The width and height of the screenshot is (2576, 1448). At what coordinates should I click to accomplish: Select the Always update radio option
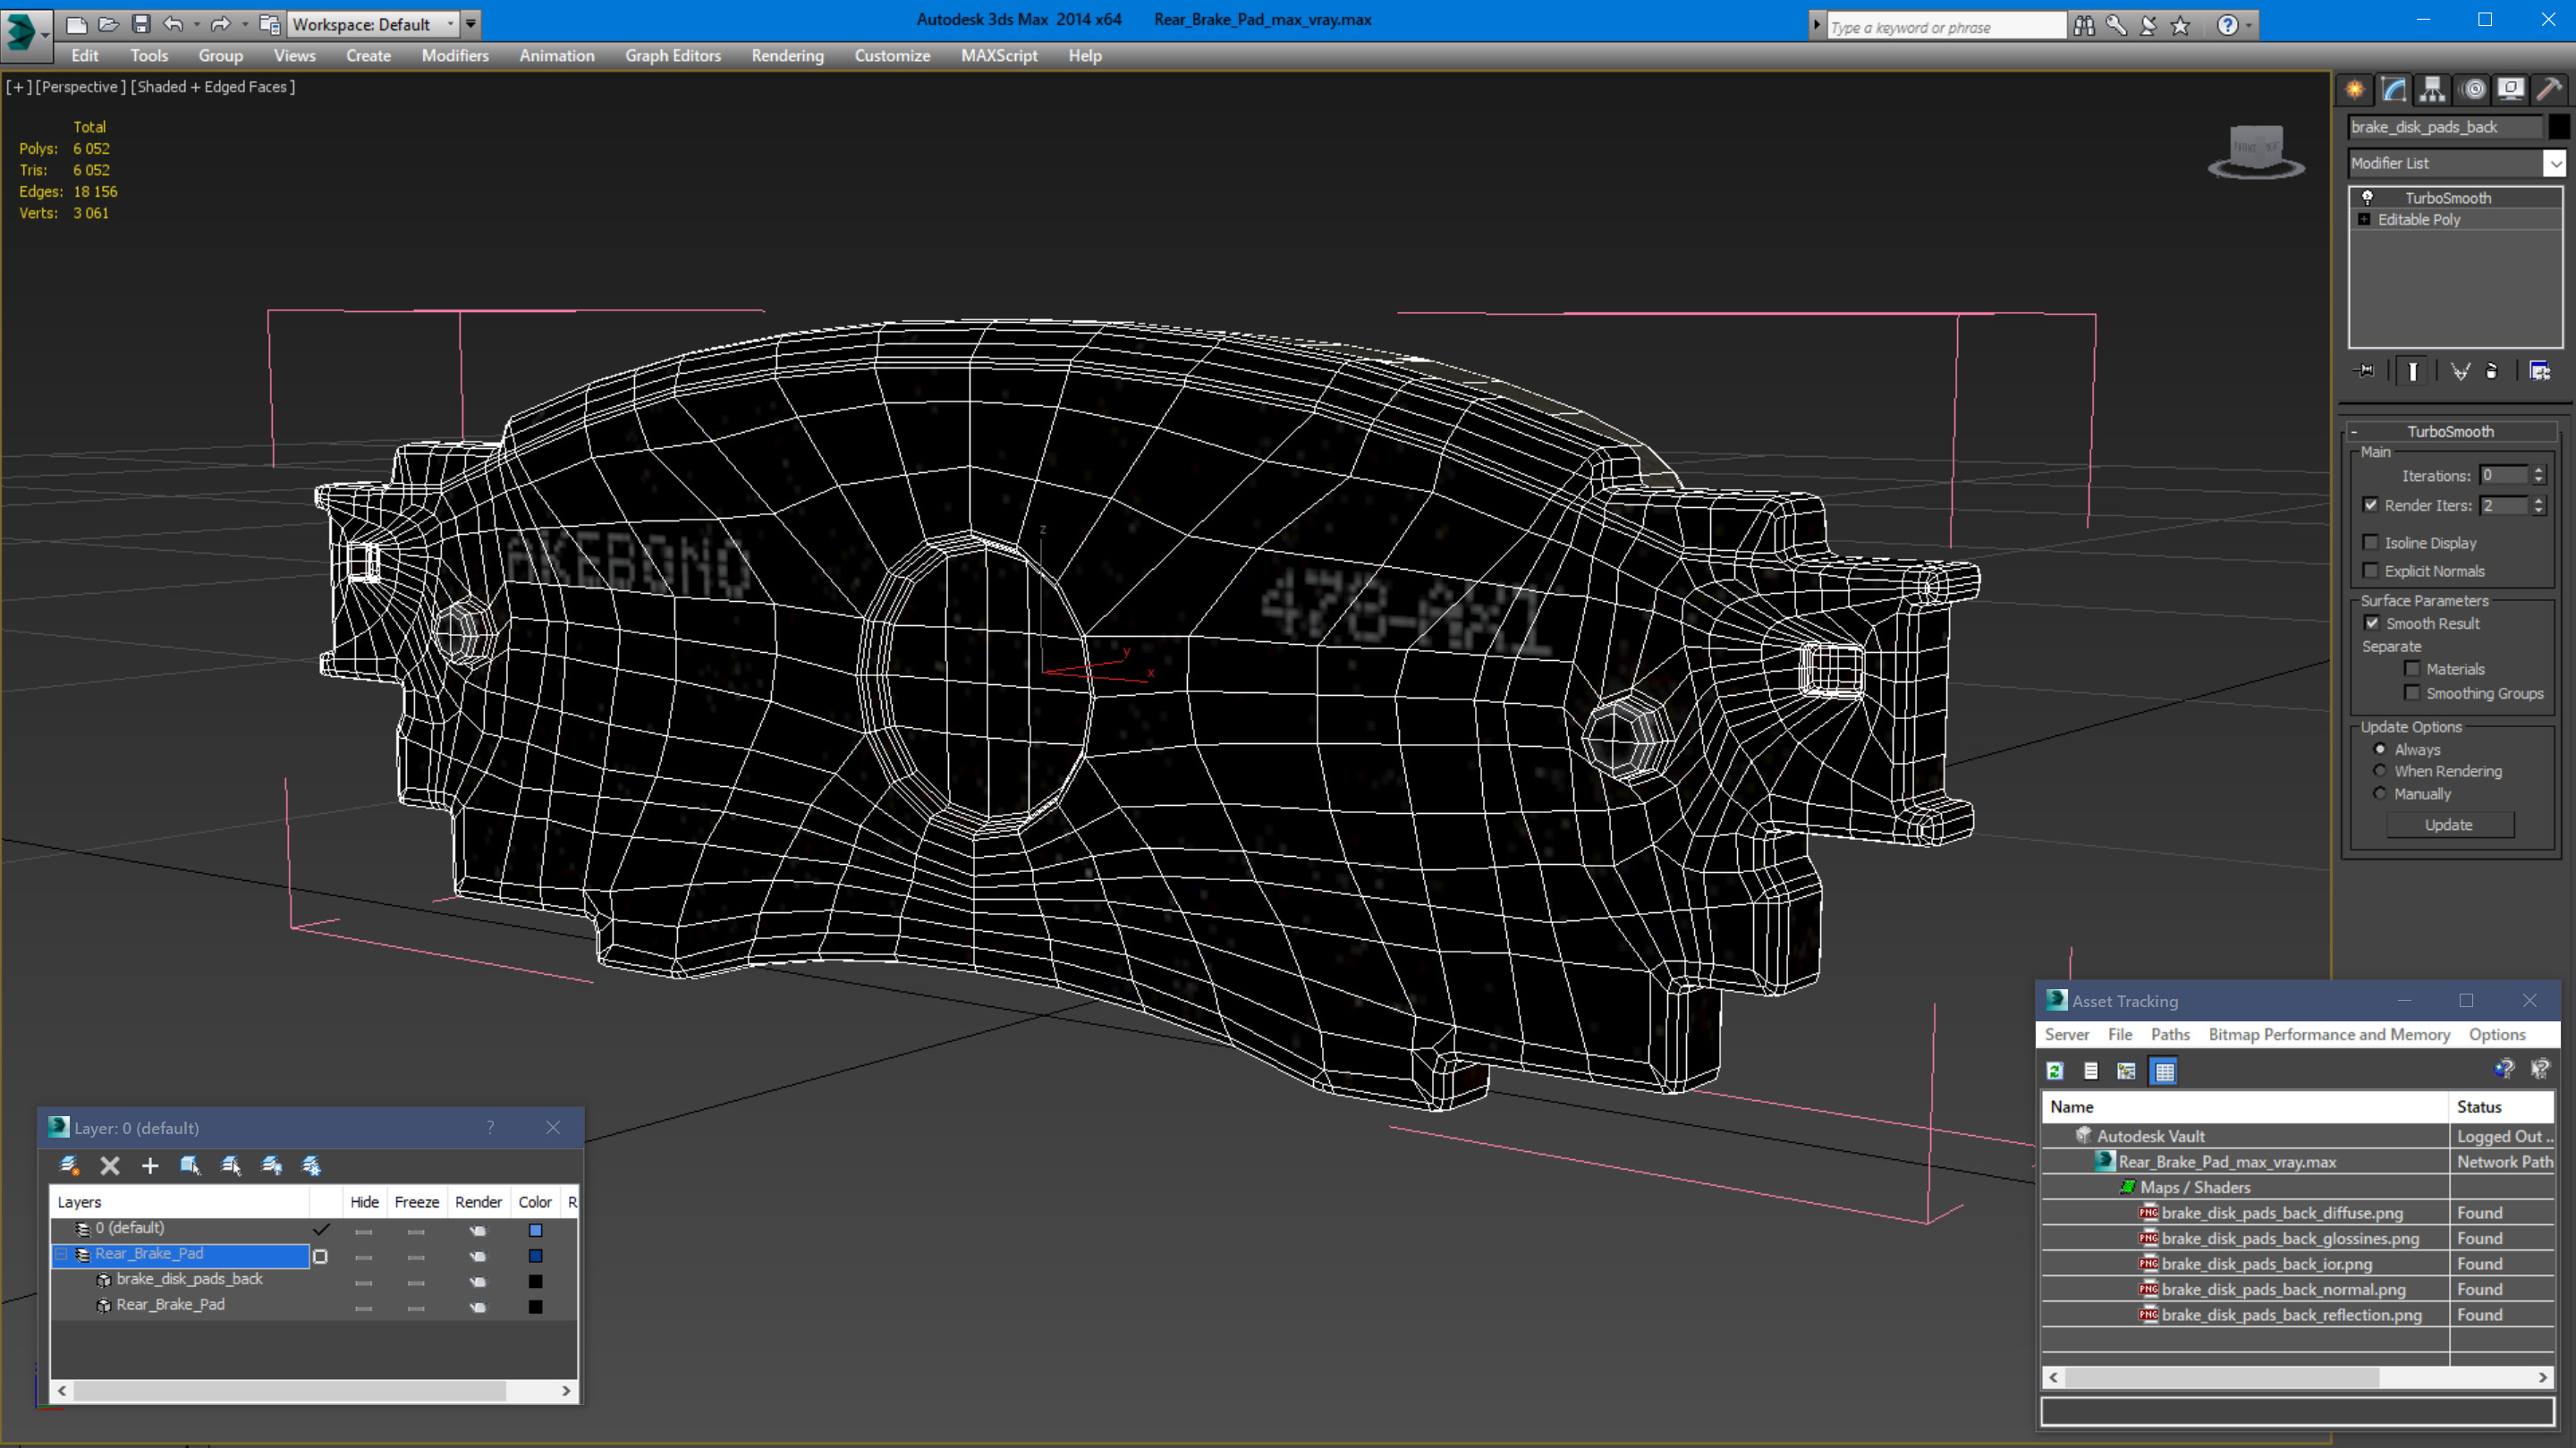point(2380,749)
